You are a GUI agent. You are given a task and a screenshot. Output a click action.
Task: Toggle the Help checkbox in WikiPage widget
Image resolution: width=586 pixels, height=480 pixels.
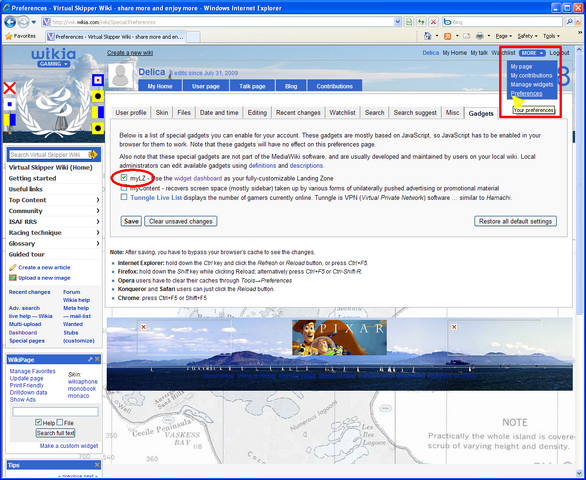pyautogui.click(x=38, y=422)
